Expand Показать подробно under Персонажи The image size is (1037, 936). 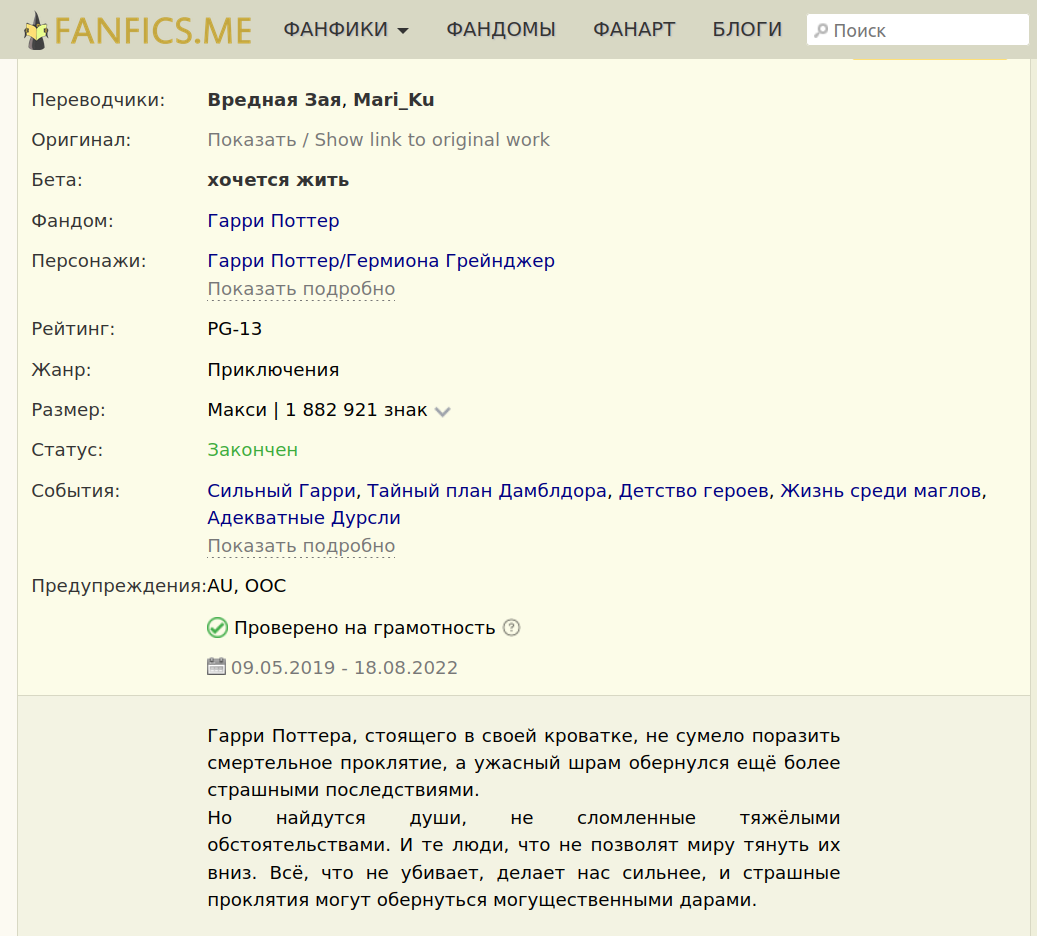(301, 289)
